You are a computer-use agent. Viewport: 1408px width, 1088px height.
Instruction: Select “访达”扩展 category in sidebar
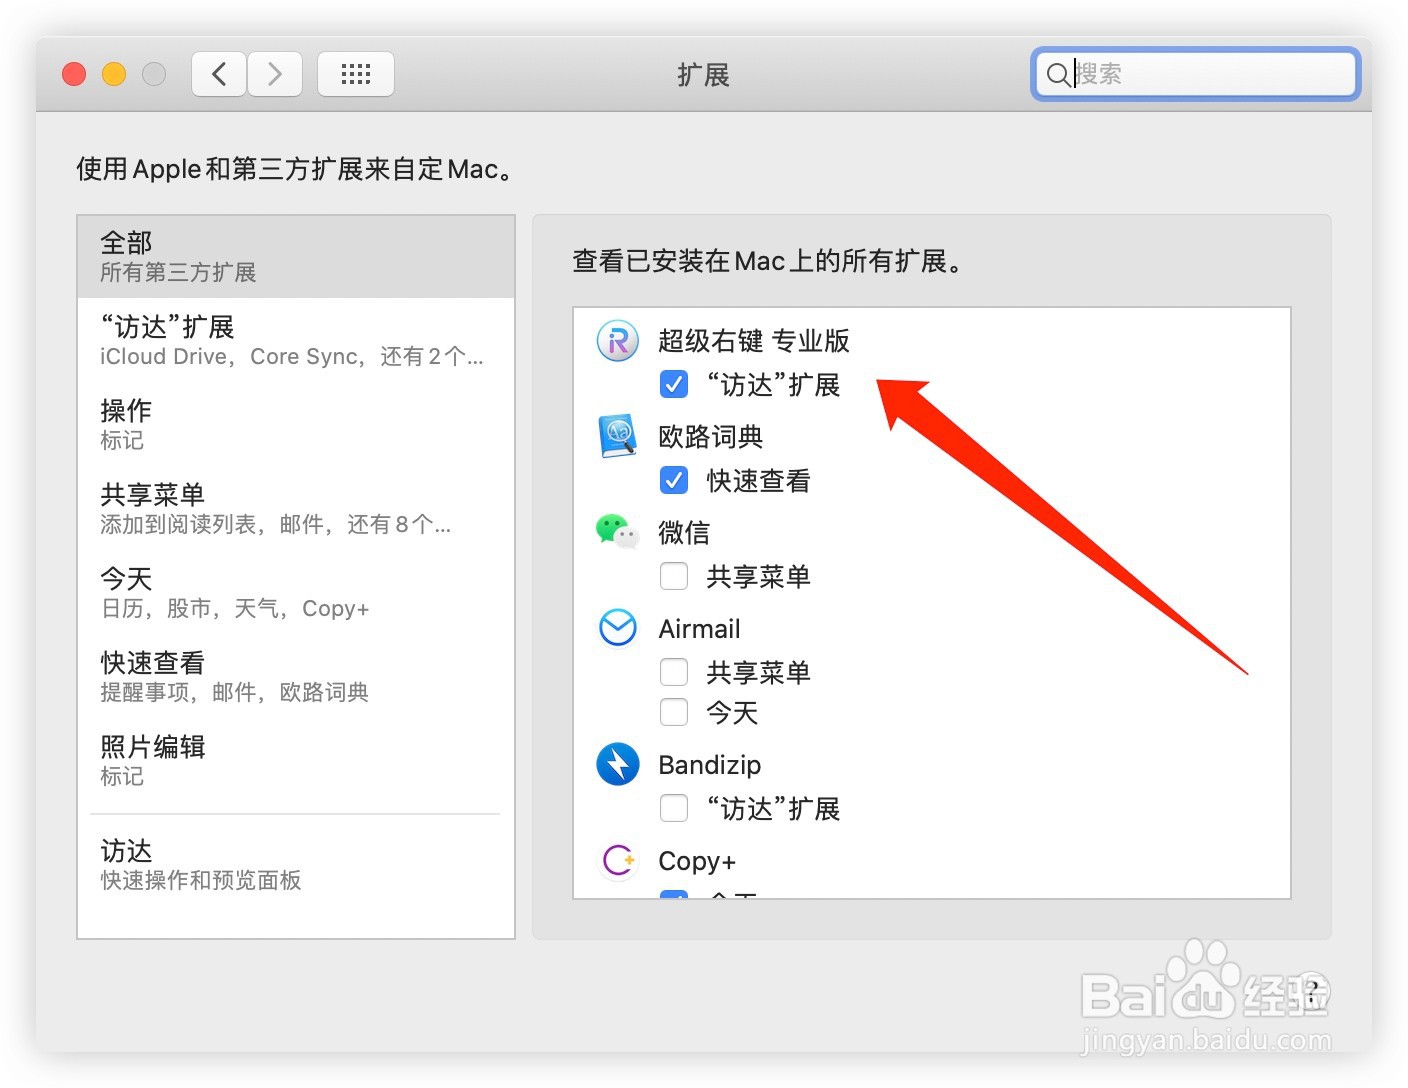click(x=296, y=341)
